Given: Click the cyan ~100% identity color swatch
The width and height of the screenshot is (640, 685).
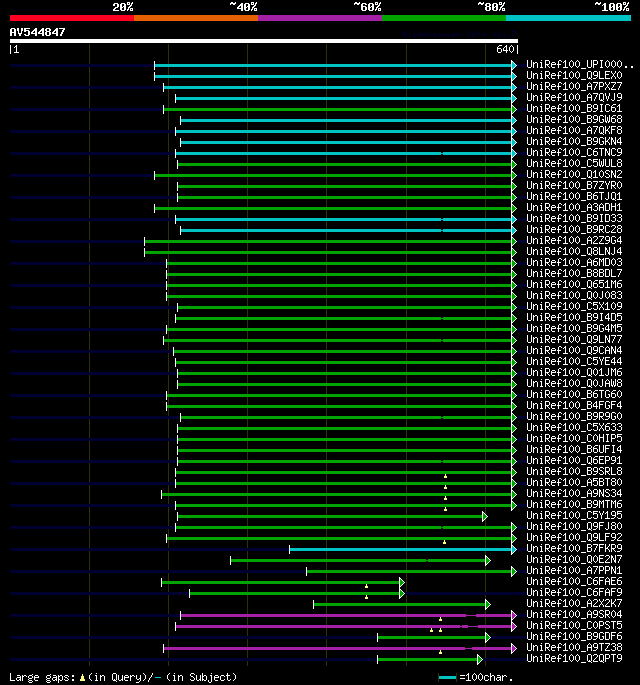Looking at the screenshot, I should 568,18.
